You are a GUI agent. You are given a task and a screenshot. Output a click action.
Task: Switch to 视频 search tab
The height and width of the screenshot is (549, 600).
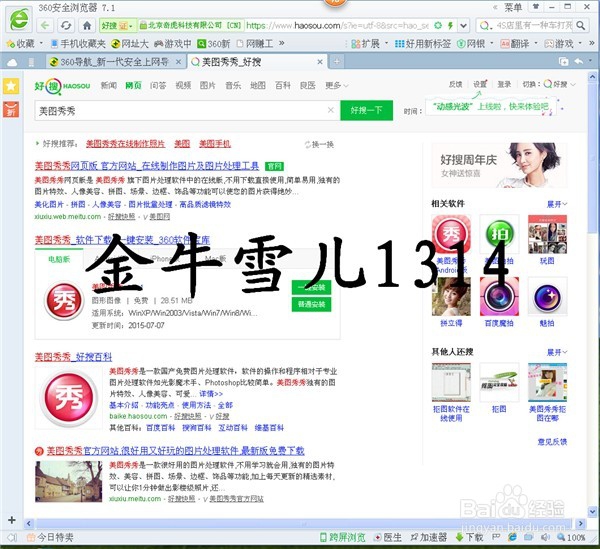click(183, 85)
